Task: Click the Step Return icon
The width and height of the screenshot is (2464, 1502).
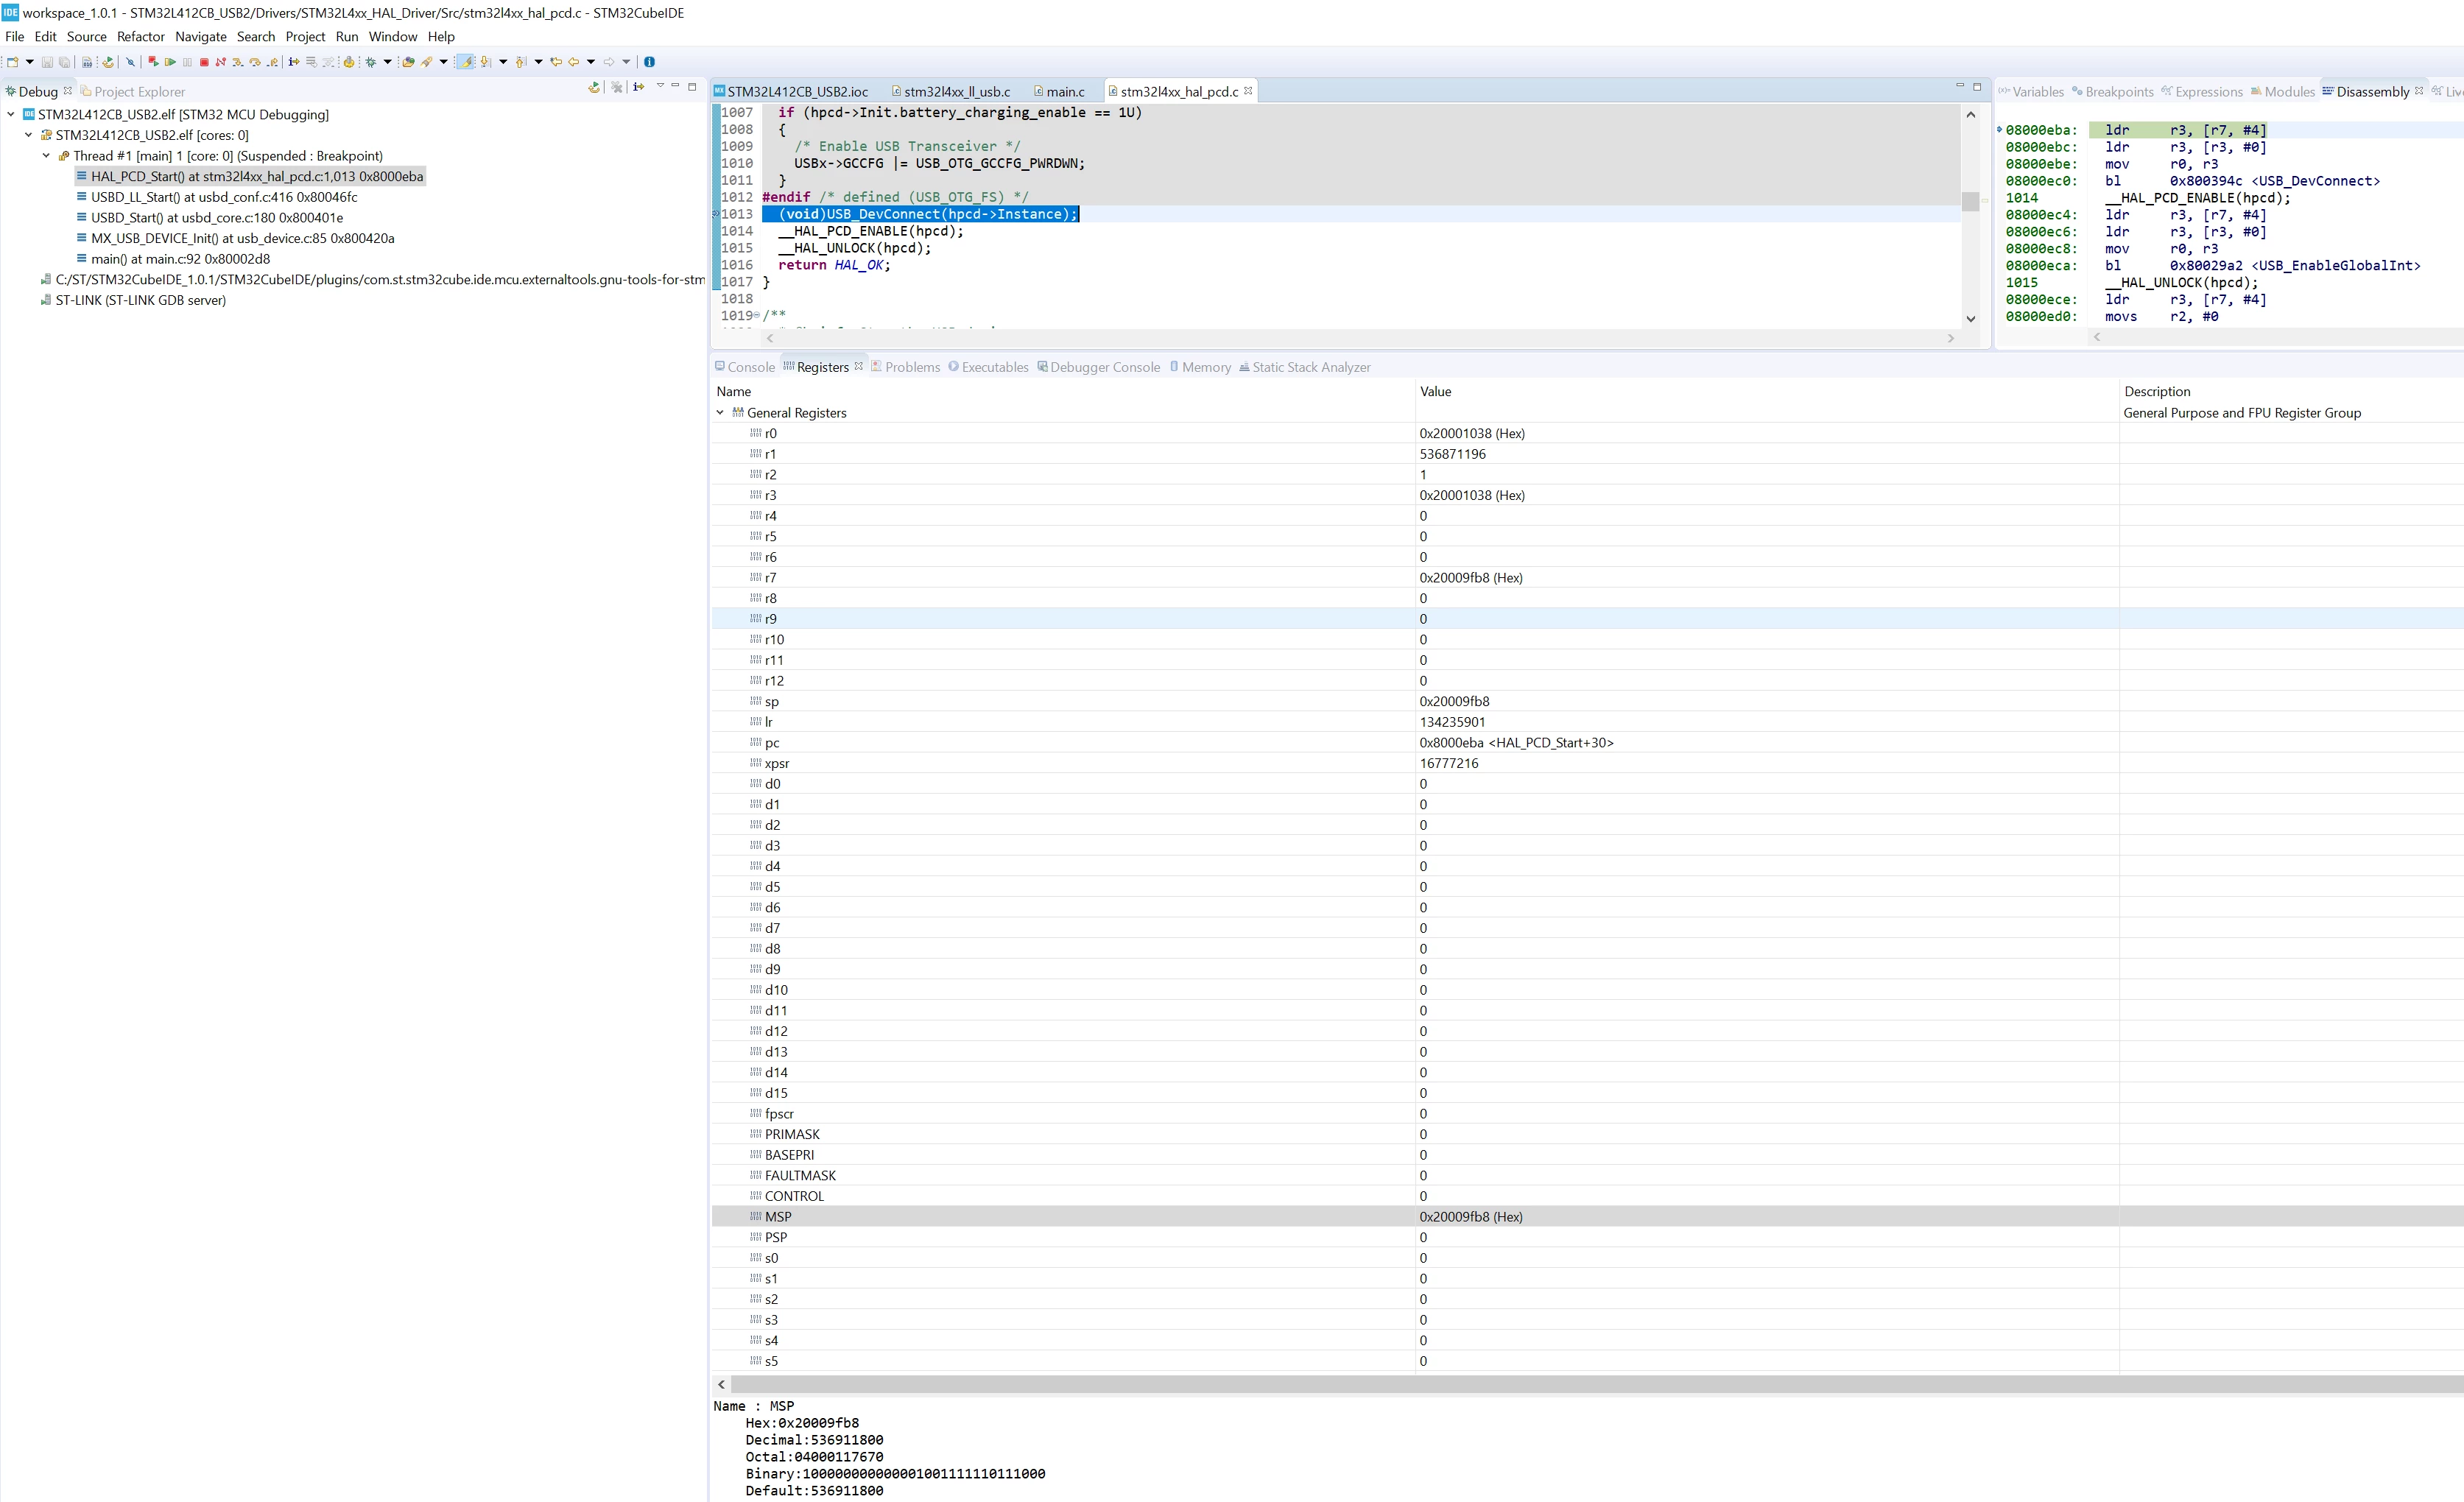Action: point(272,62)
